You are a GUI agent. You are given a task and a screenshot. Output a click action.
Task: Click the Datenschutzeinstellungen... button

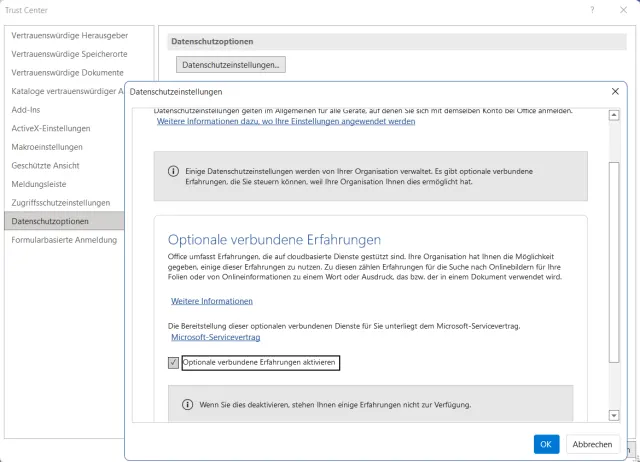pos(231,65)
